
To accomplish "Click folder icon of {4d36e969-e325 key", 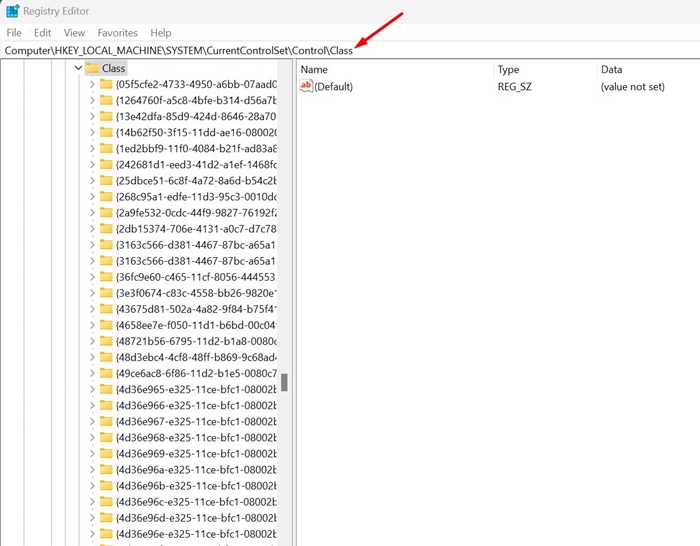I will pos(106,454).
